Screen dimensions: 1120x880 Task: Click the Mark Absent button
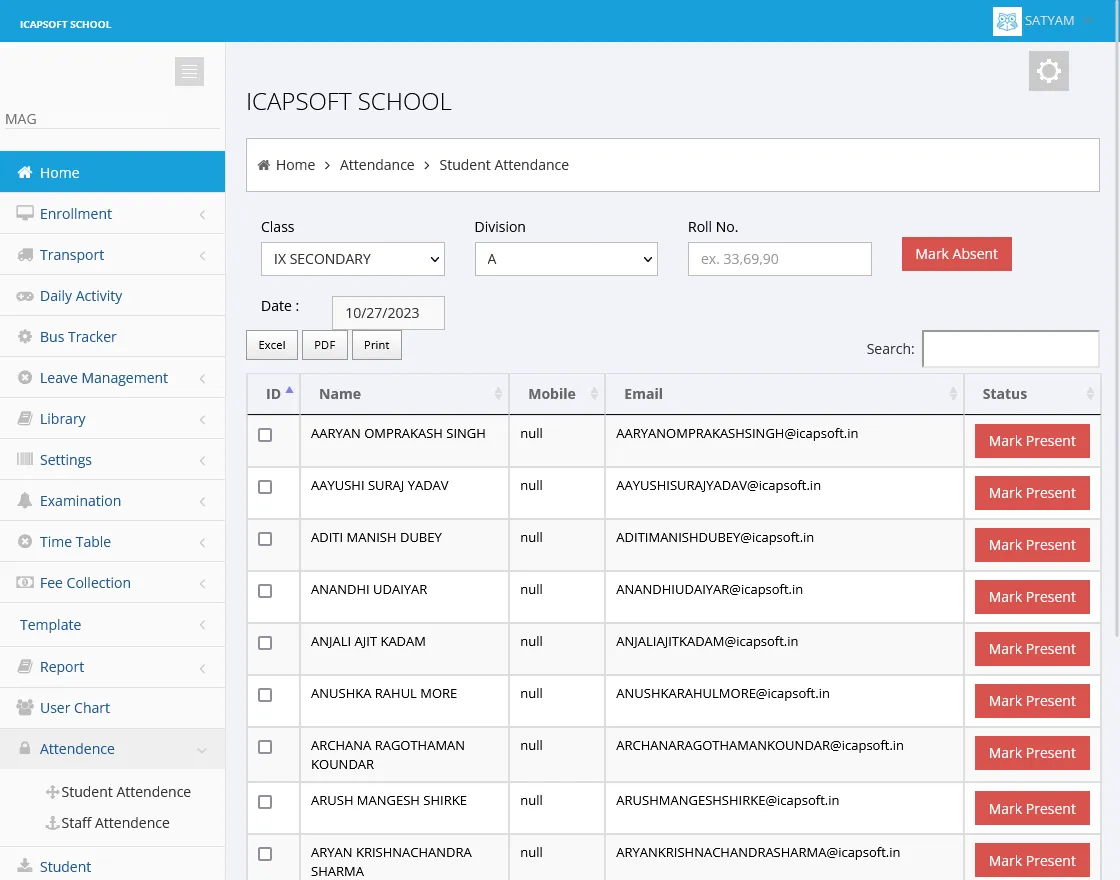[956, 254]
